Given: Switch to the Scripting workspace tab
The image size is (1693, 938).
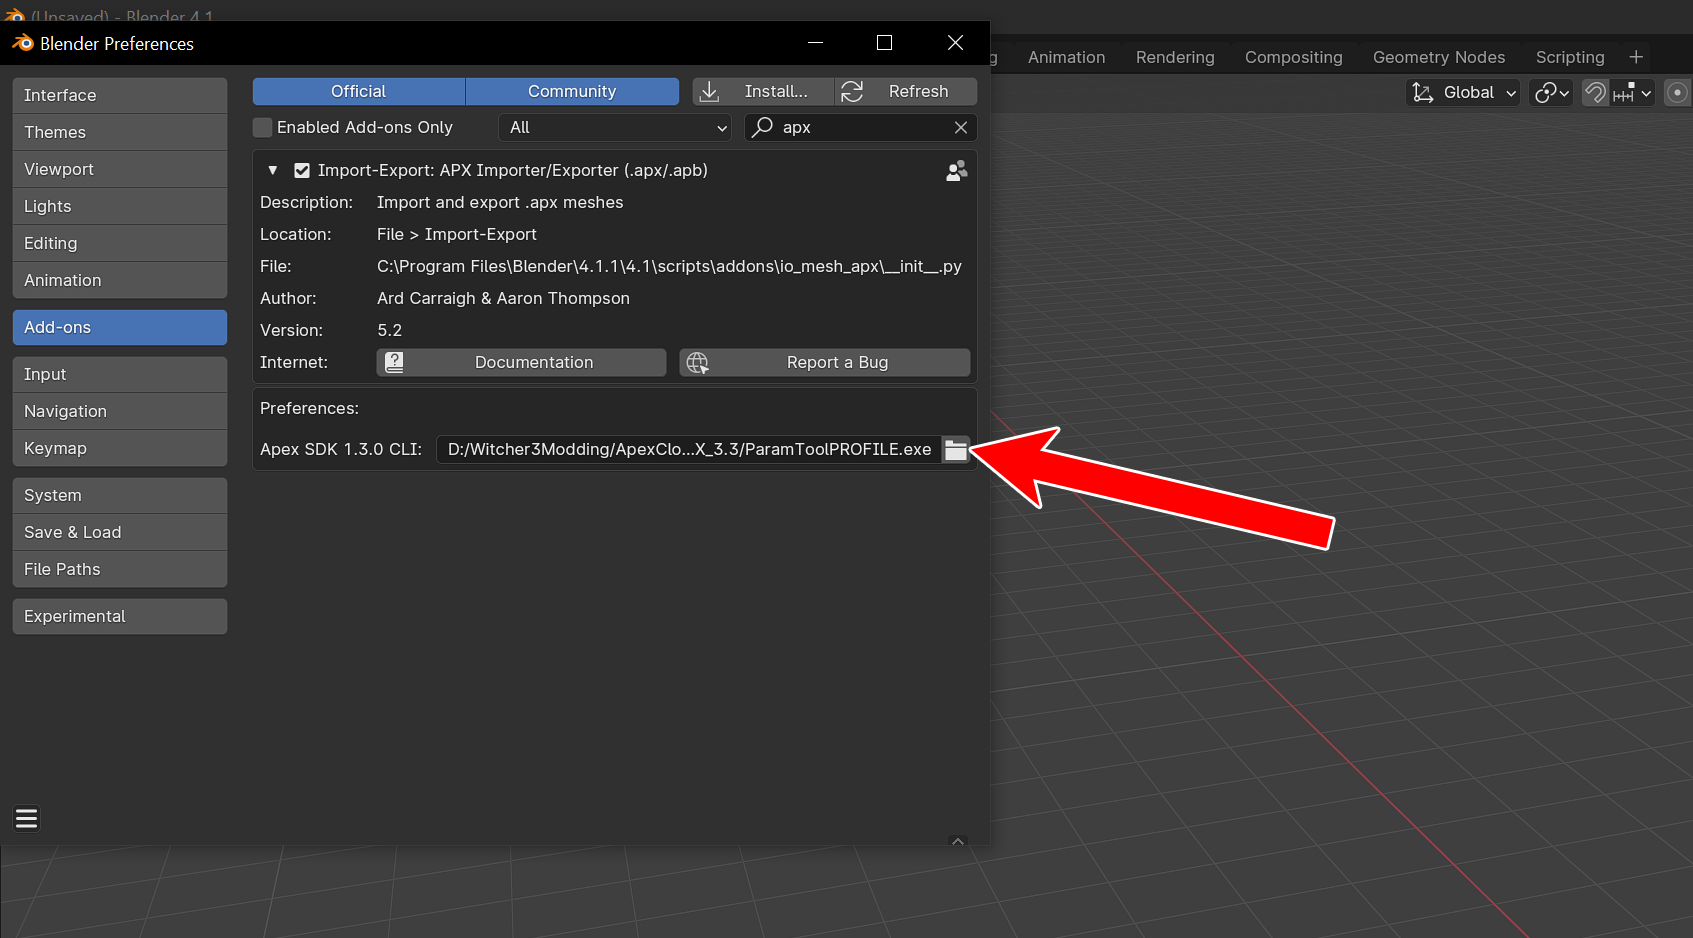Looking at the screenshot, I should [1570, 57].
